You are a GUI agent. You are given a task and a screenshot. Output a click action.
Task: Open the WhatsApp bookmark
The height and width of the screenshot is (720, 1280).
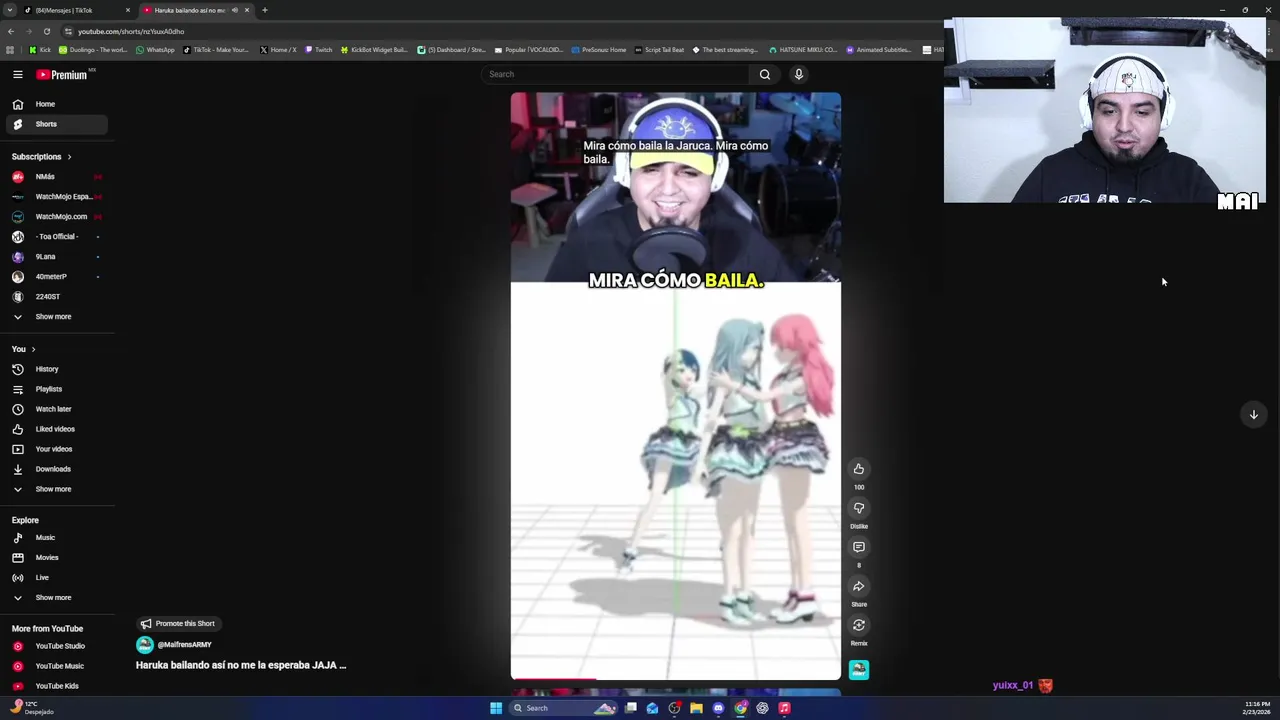point(155,50)
